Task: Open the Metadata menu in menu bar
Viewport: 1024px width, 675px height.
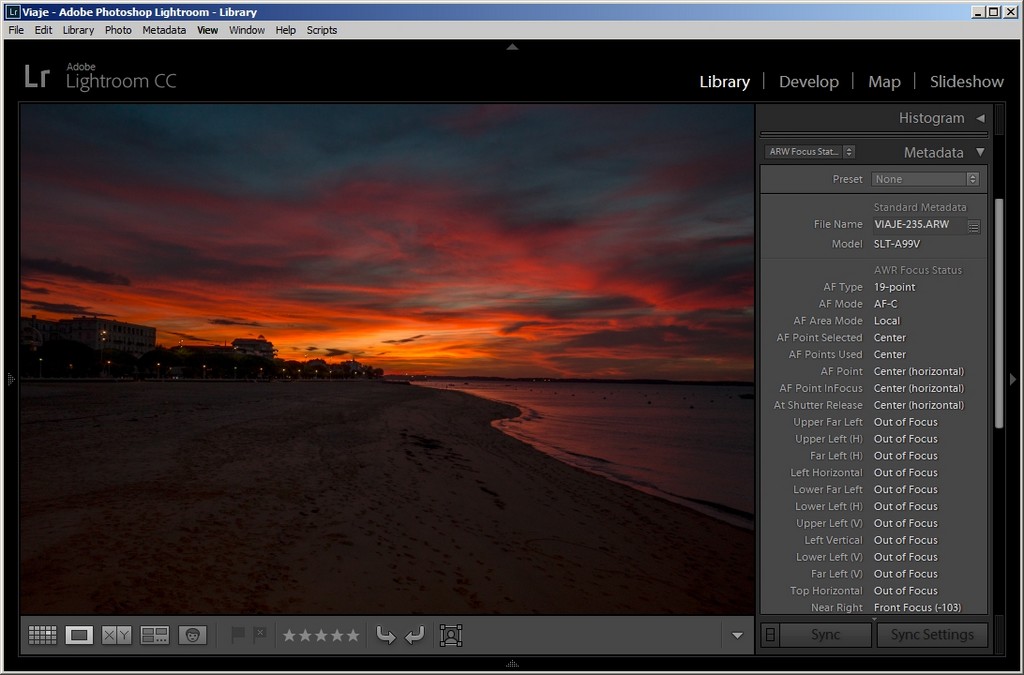Action: pyautogui.click(x=164, y=30)
